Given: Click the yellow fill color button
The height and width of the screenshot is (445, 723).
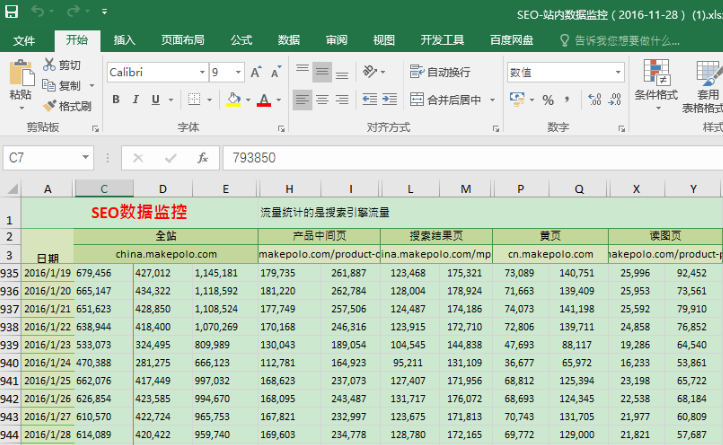Looking at the screenshot, I should tap(233, 100).
